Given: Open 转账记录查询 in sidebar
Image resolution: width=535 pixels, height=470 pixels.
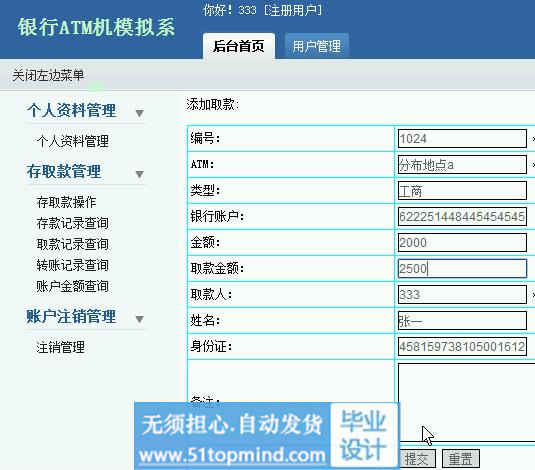Looking at the screenshot, I should pos(73,265).
